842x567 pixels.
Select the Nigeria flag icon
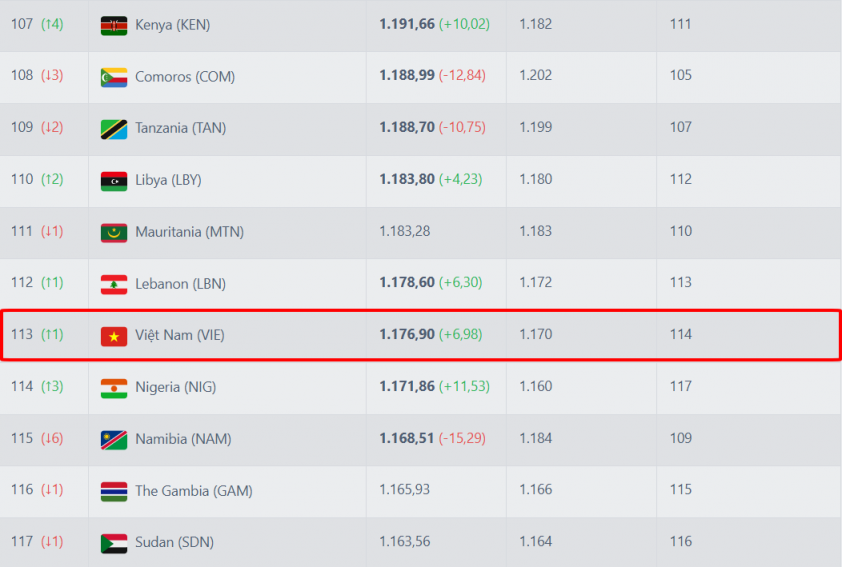pos(114,388)
